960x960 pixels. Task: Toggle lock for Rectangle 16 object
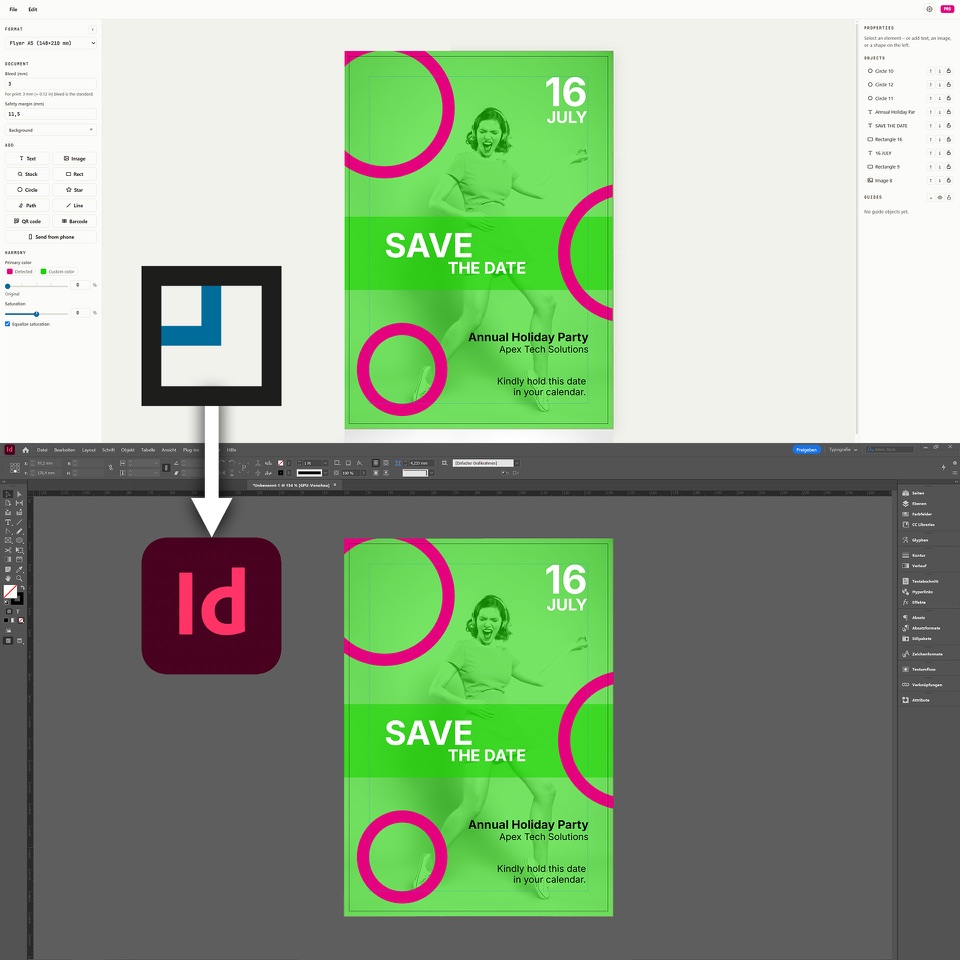[948, 139]
